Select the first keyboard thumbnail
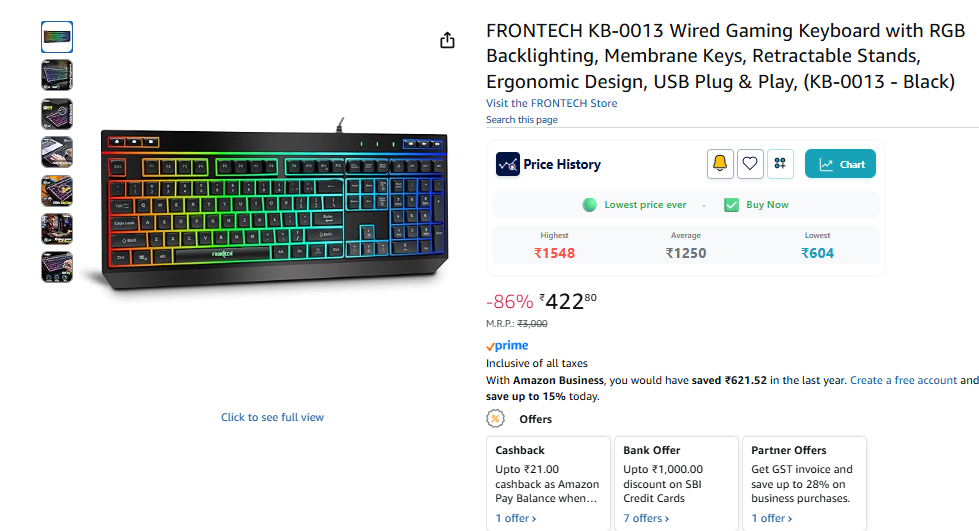979x531 pixels. point(57,37)
